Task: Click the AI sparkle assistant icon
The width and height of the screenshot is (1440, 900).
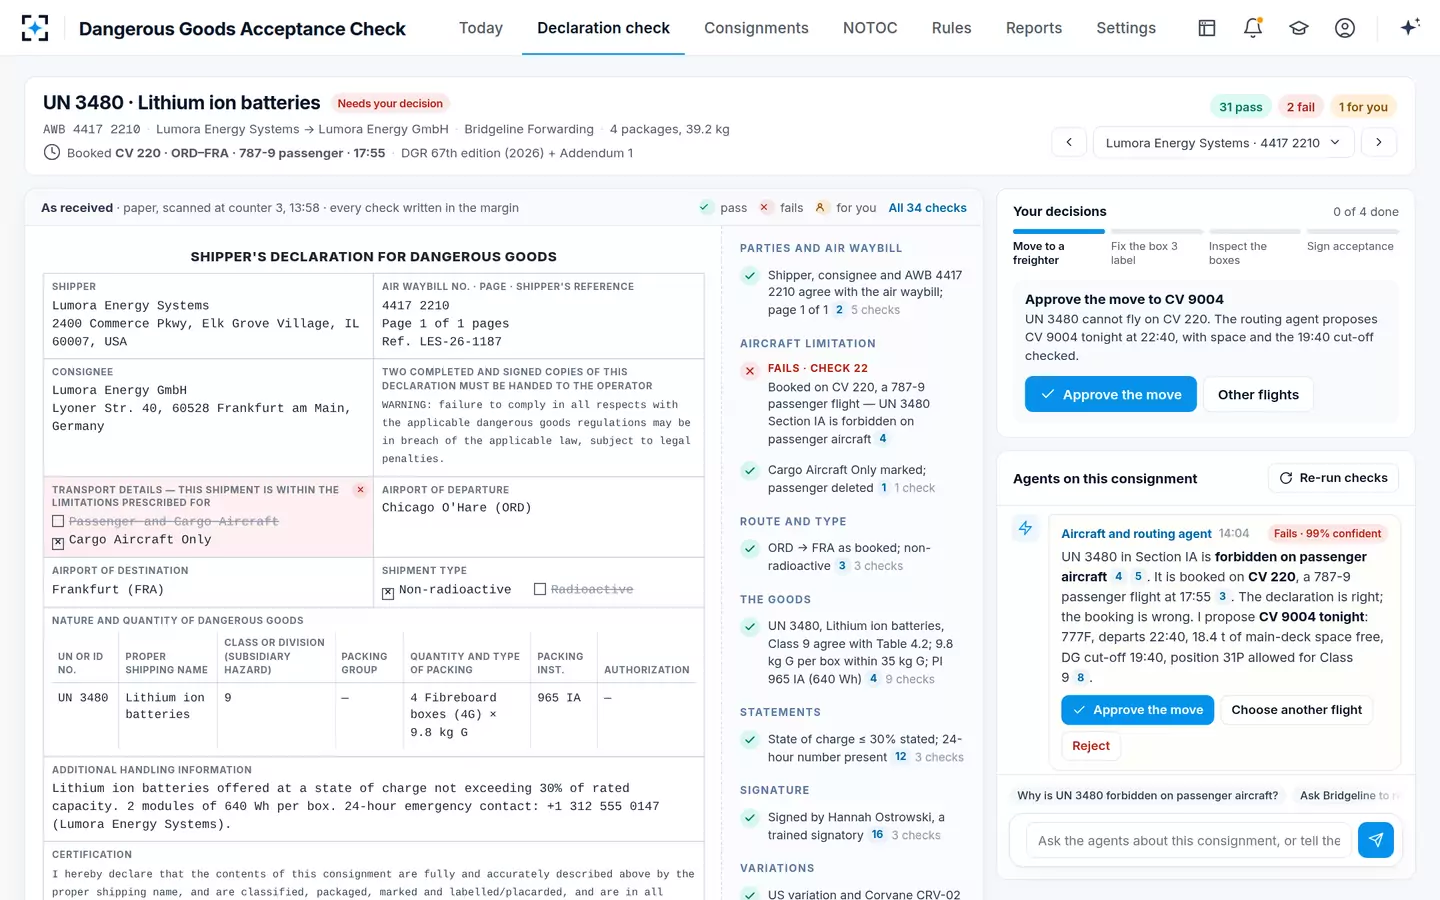Action: (x=1410, y=28)
